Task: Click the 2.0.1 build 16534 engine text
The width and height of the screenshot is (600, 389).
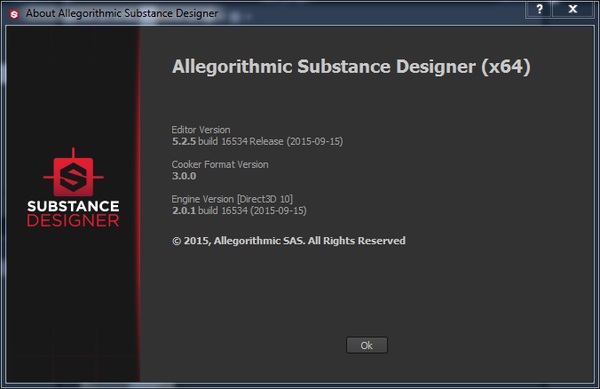Action: (x=210, y=210)
